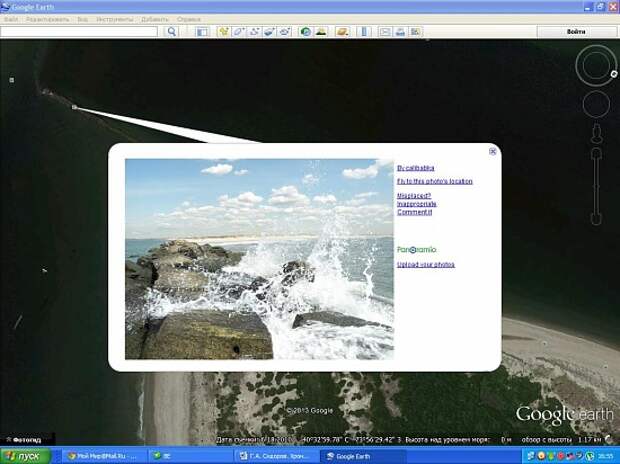Click the wave splash photo thumbnail
This screenshot has height=464, width=620.
click(259, 259)
